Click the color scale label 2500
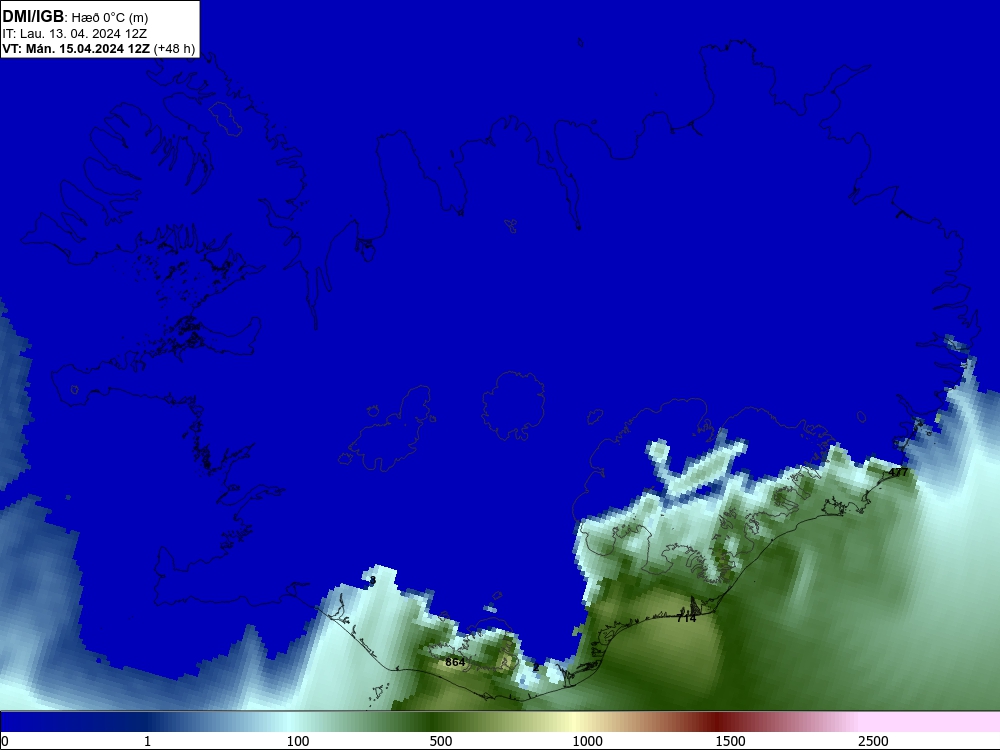 point(873,741)
